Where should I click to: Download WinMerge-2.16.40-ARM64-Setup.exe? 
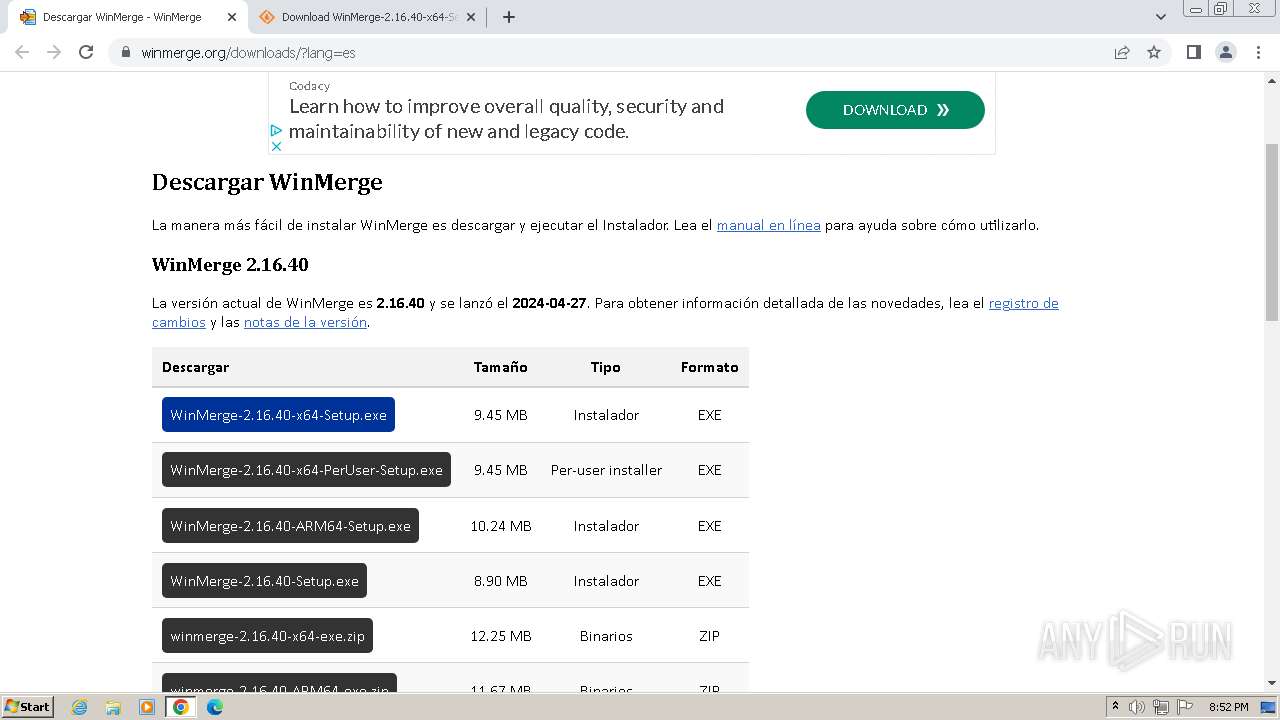(290, 526)
